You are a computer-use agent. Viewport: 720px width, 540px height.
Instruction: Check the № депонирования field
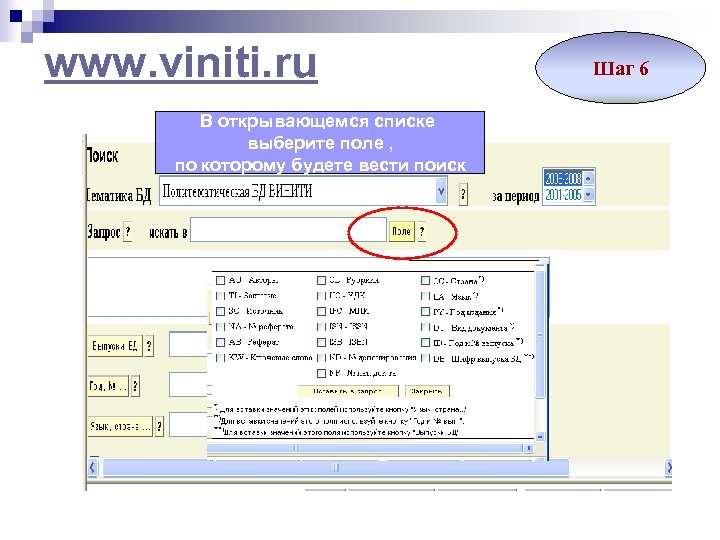(x=321, y=357)
